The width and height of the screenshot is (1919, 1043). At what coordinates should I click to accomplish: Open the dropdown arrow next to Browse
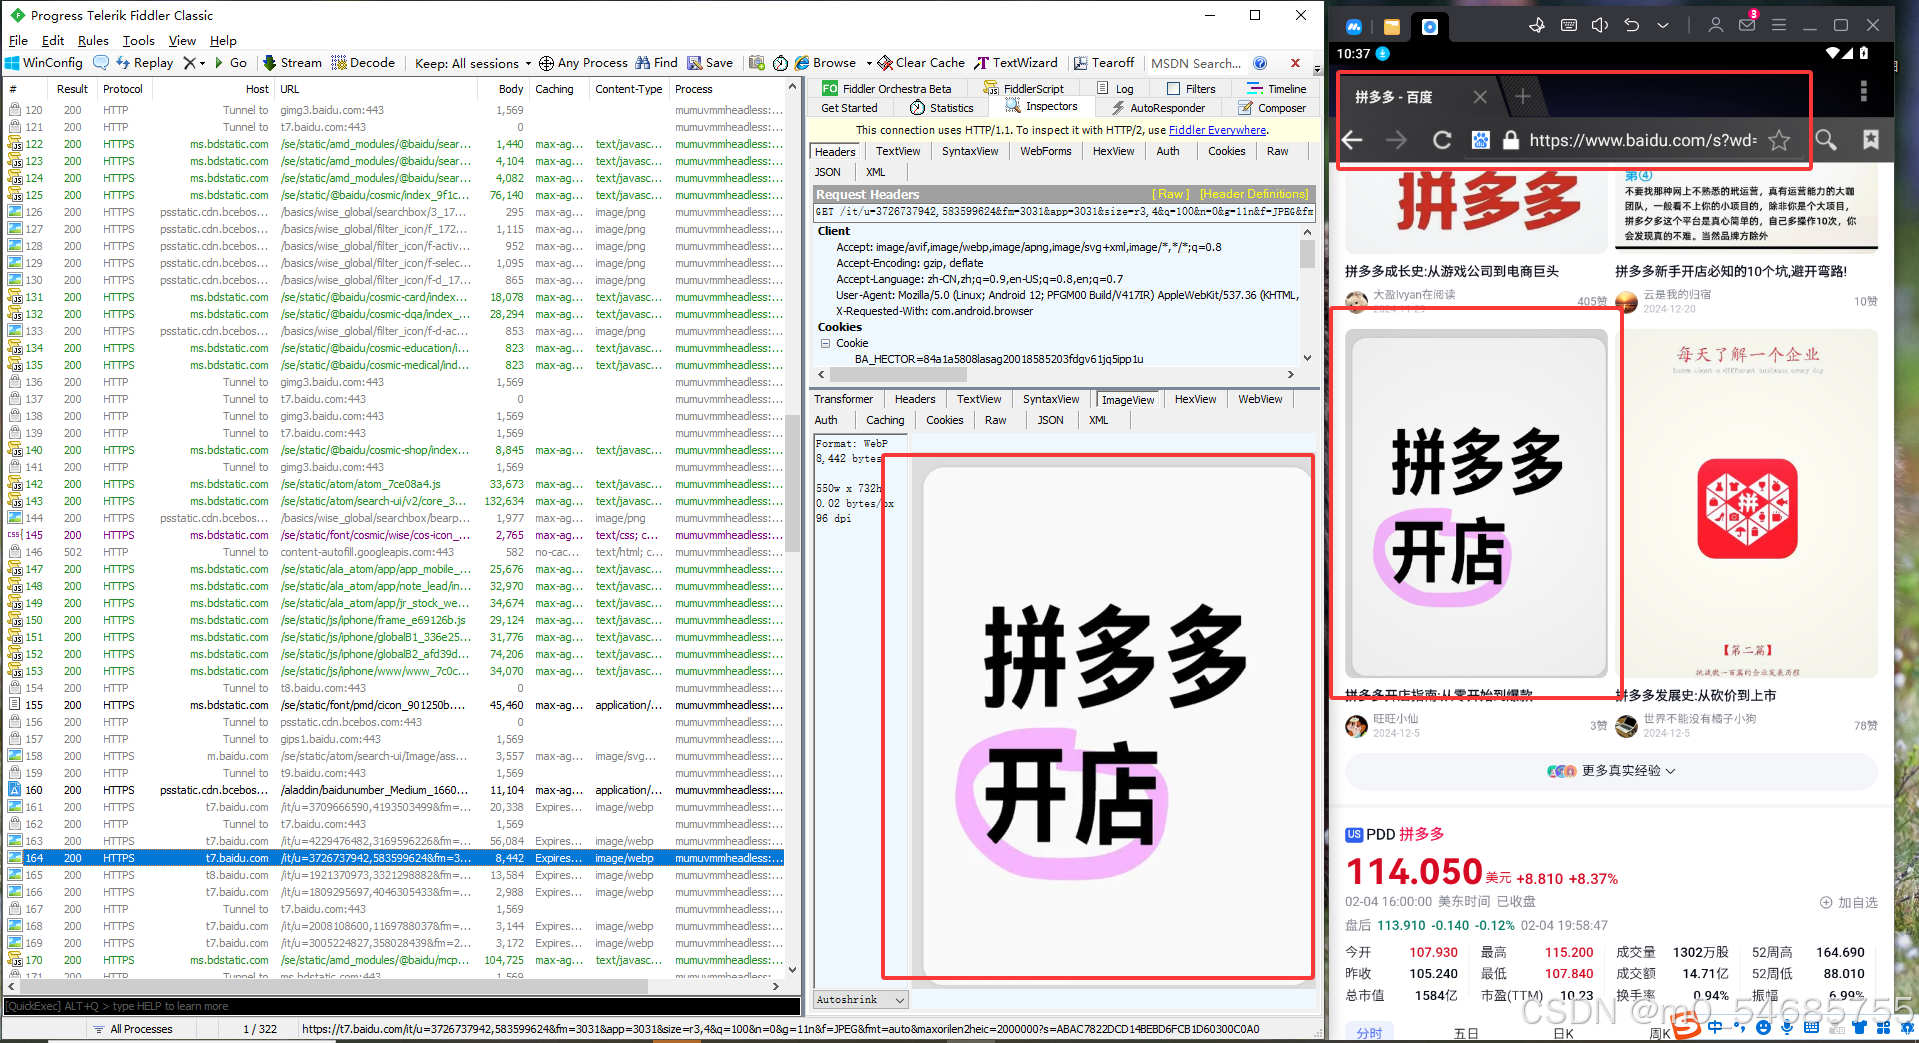tap(869, 63)
